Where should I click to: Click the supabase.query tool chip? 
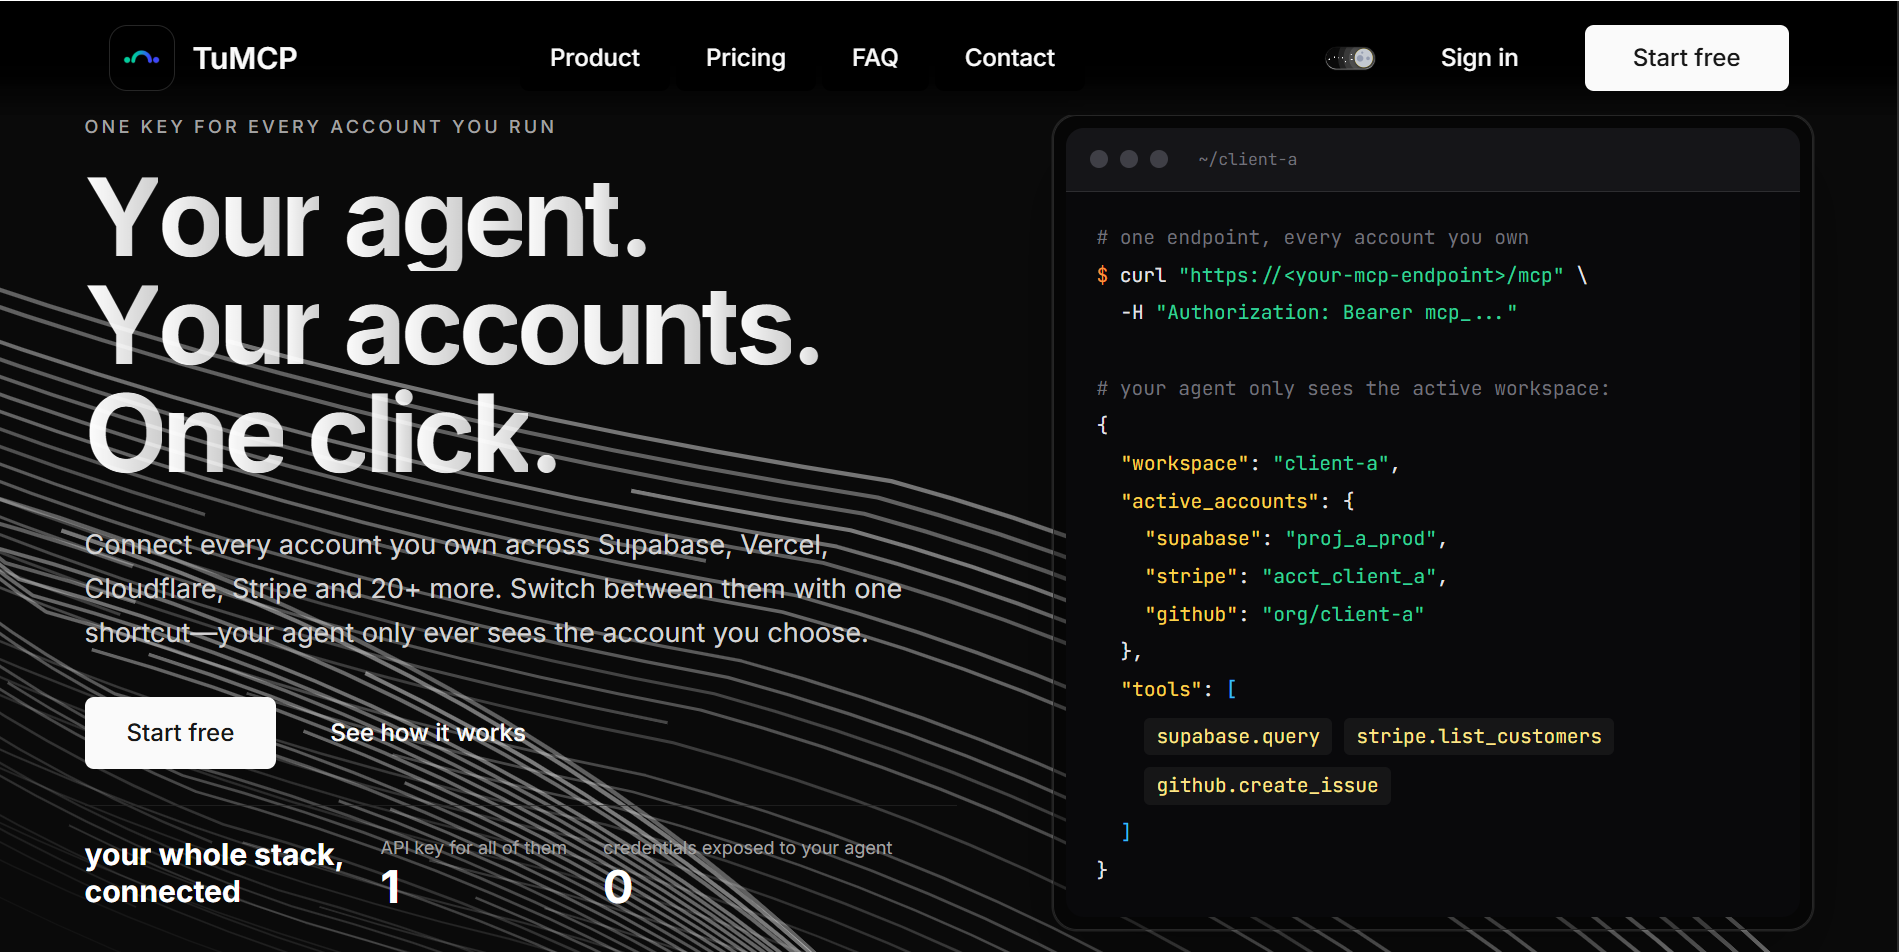click(1238, 737)
